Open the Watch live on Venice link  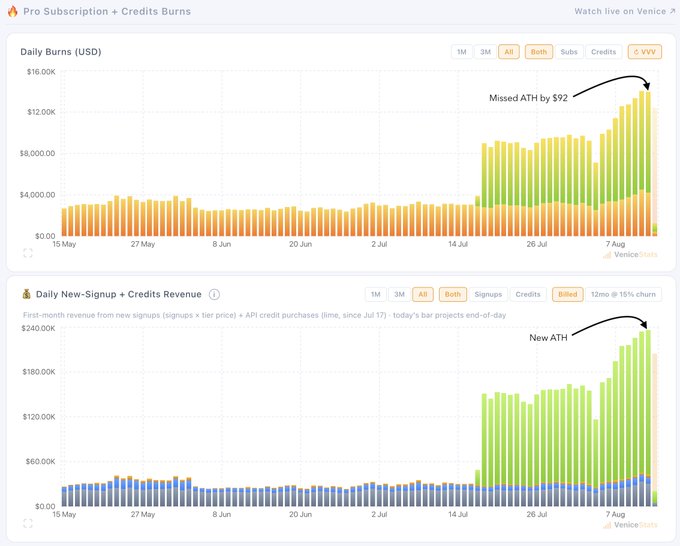pos(624,11)
